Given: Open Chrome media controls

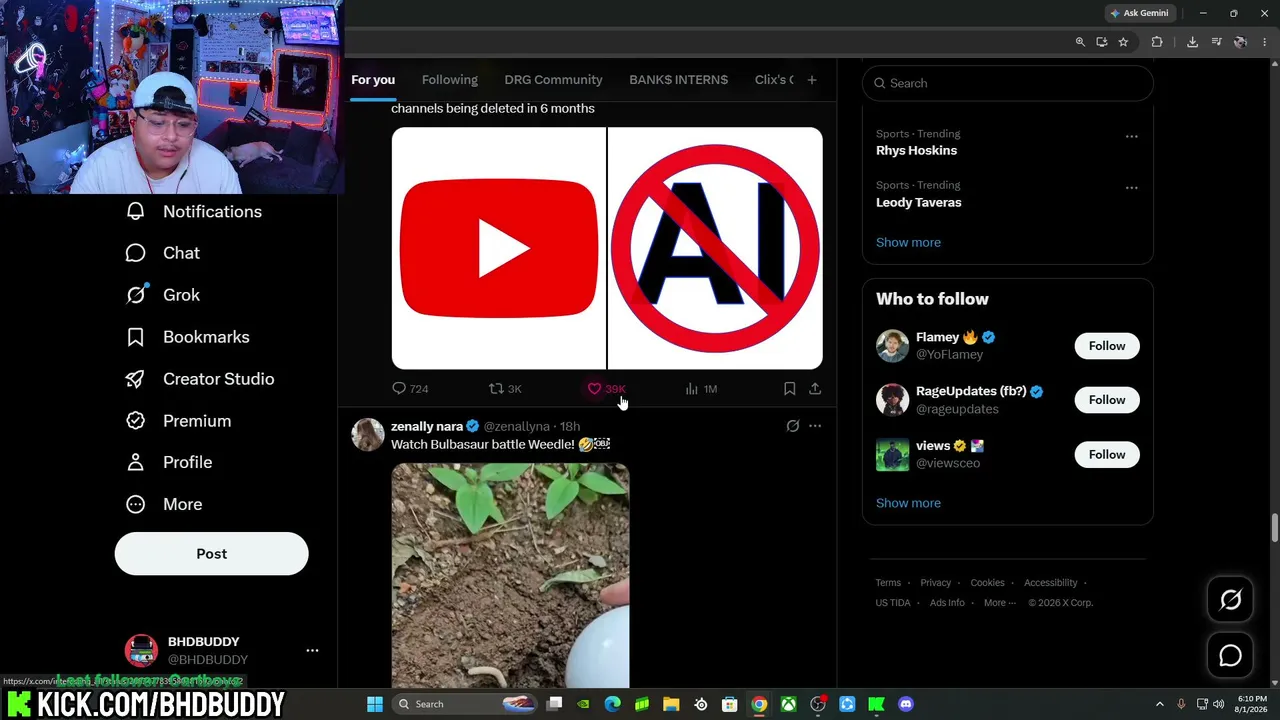Looking at the screenshot, I should point(1216,42).
